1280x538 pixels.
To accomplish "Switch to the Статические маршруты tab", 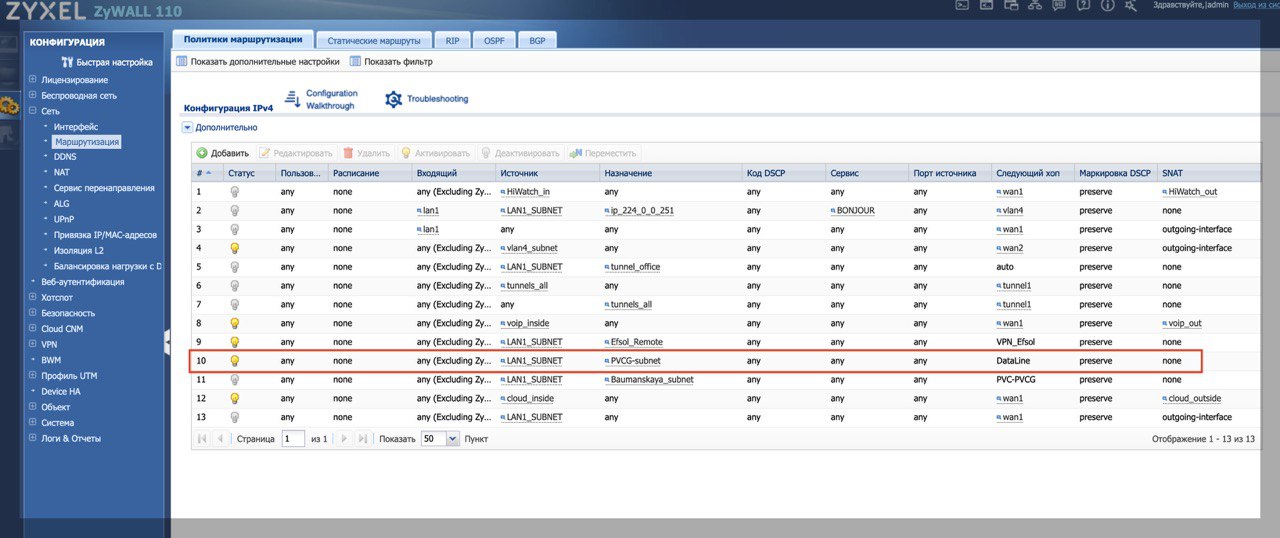I will 374,41.
